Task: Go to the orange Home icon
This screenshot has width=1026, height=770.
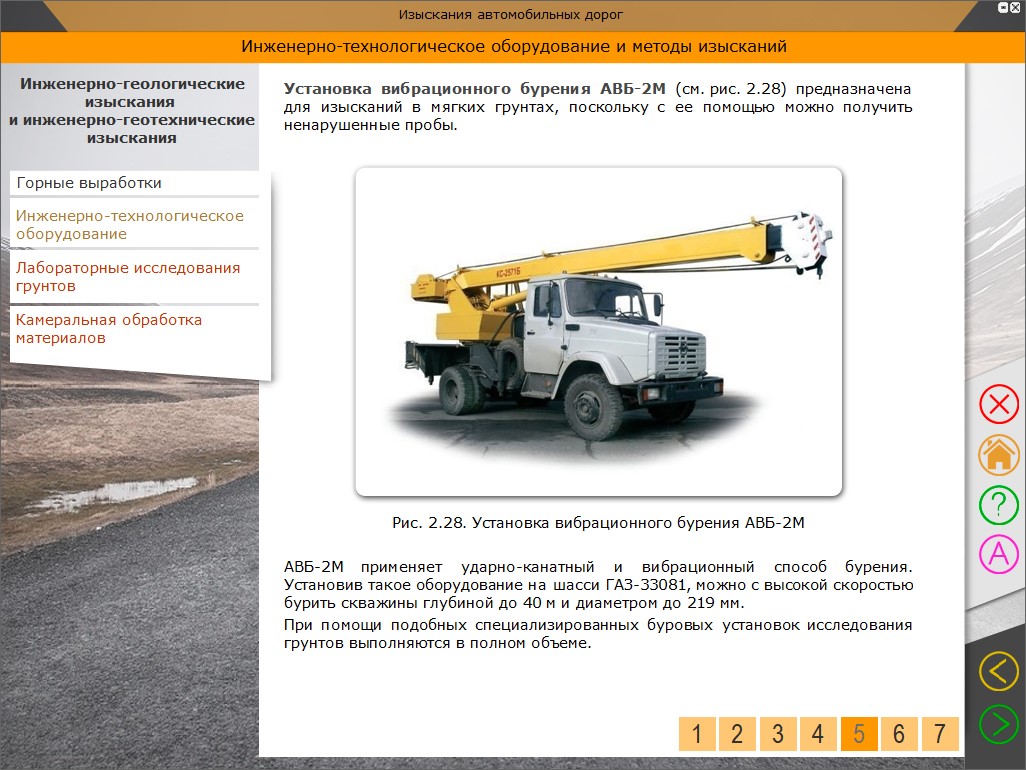Action: click(997, 455)
